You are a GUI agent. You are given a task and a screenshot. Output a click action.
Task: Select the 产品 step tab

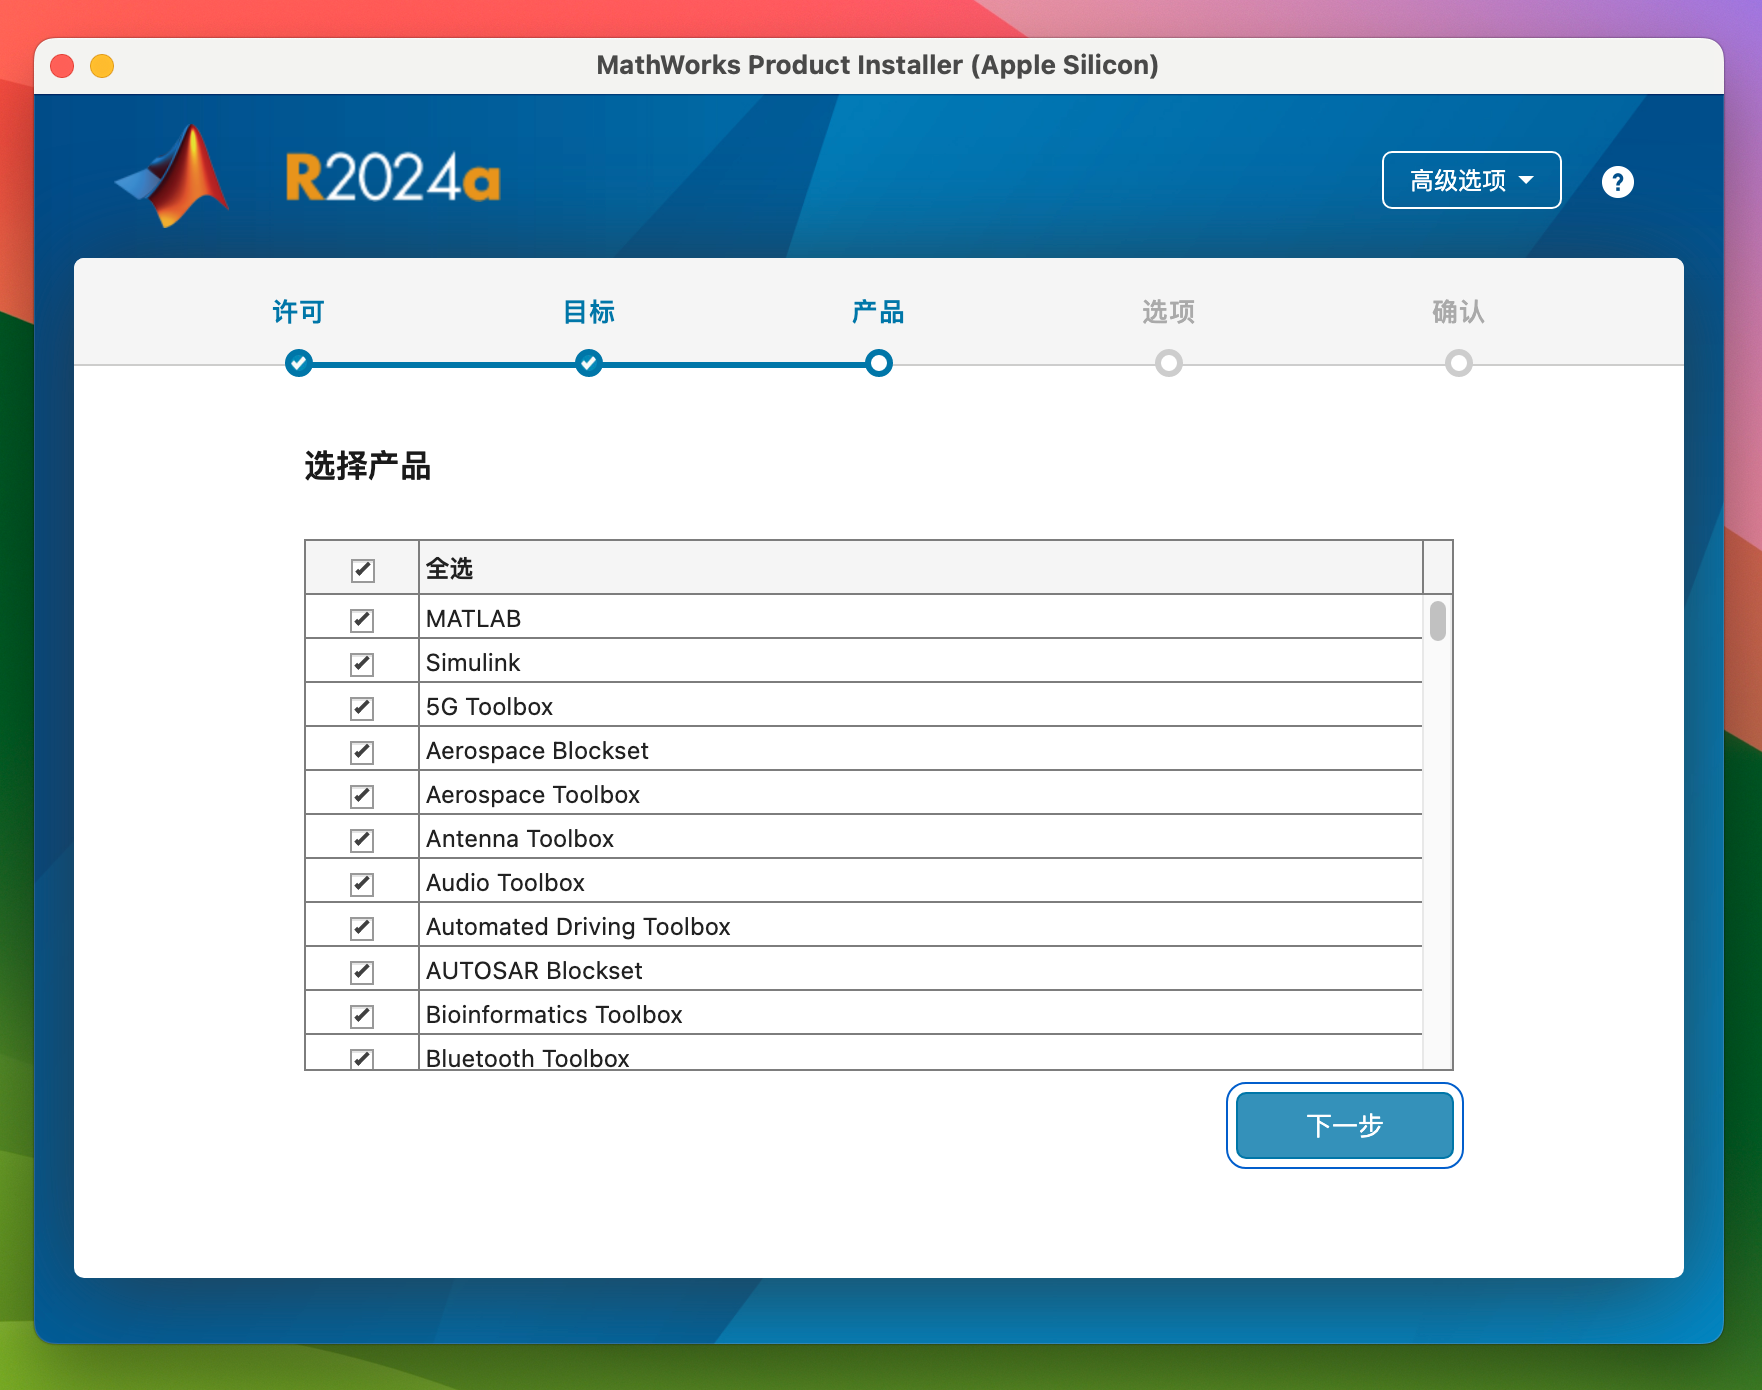pos(878,312)
